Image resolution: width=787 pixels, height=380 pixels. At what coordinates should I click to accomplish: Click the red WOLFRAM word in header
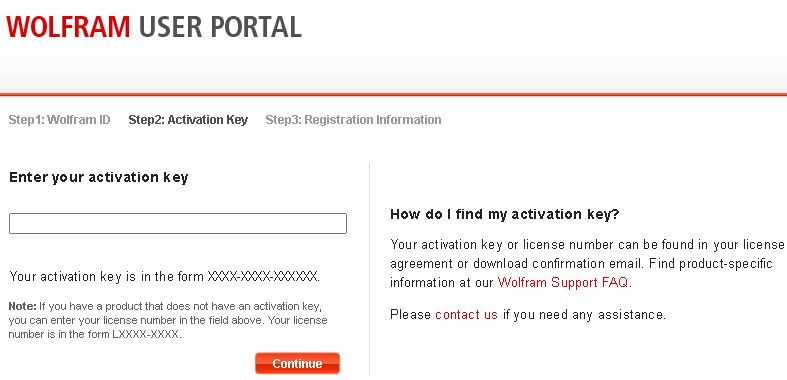coord(68,27)
